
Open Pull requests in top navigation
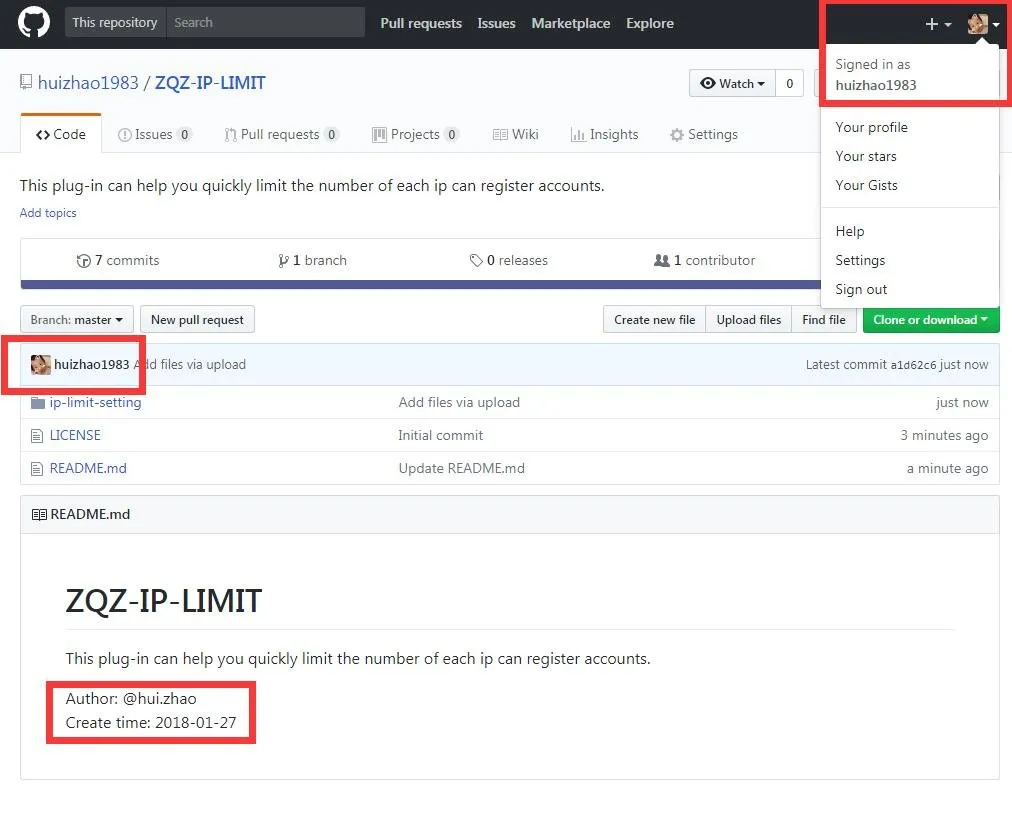(x=421, y=23)
